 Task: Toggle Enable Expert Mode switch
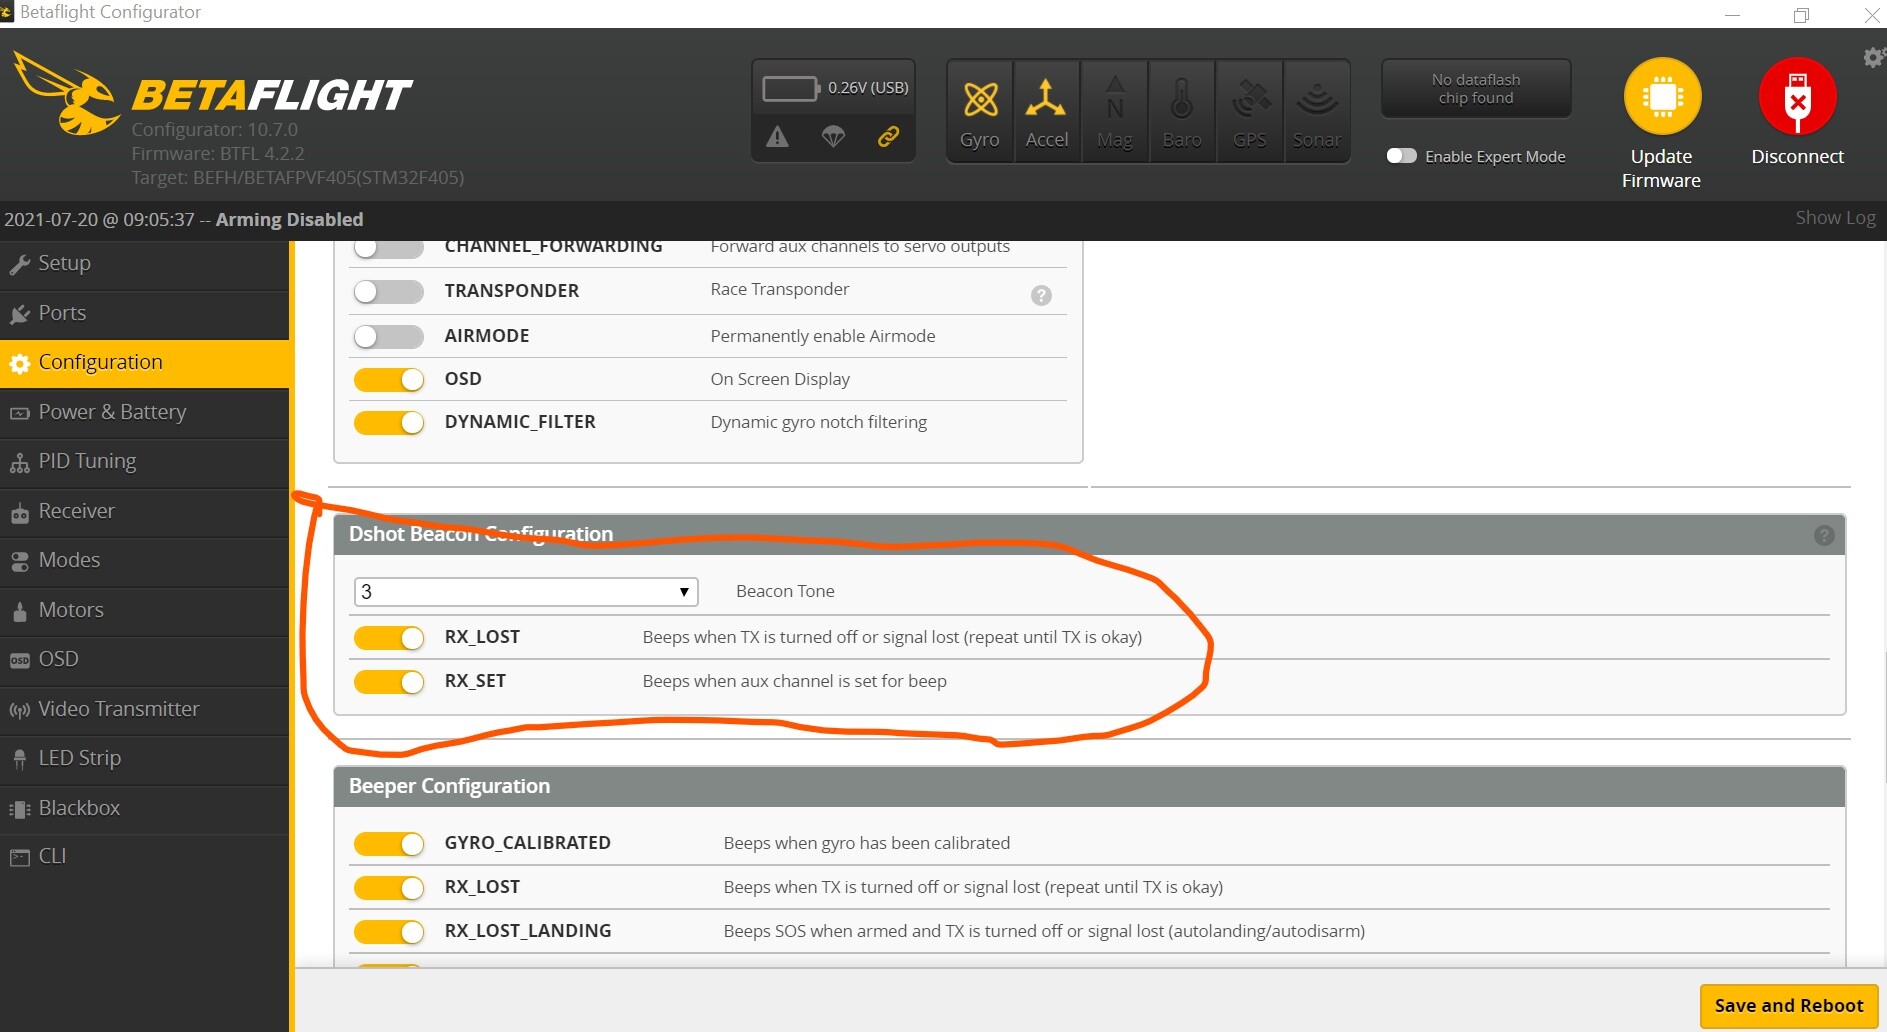click(x=1402, y=156)
